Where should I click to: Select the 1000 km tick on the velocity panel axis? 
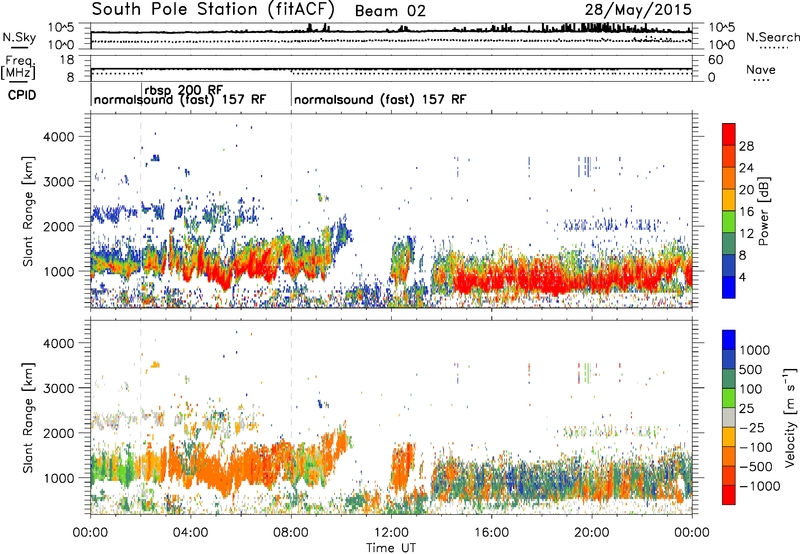(59, 478)
